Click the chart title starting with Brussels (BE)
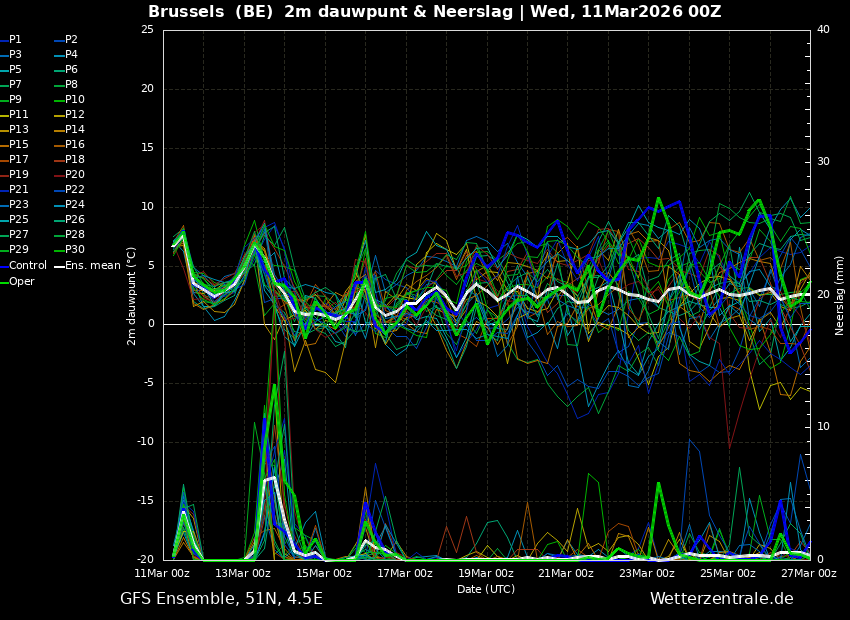Viewport: 850px width, 620px height. coord(435,11)
